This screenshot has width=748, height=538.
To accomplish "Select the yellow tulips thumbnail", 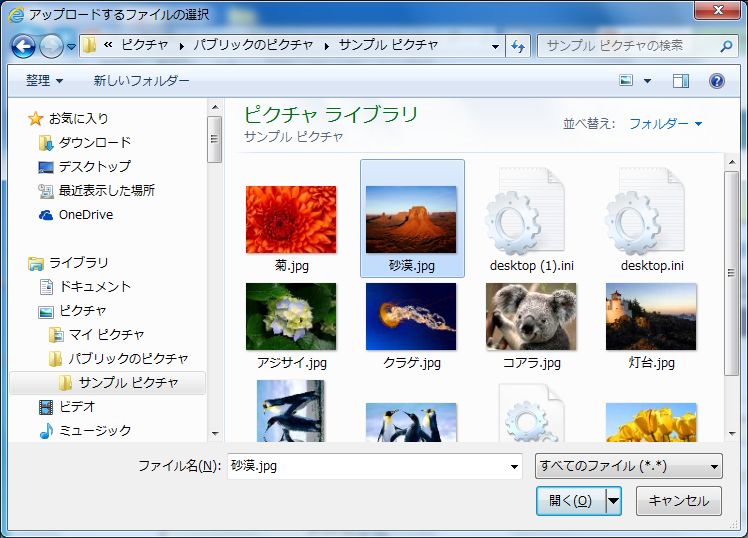I will tap(651, 423).
